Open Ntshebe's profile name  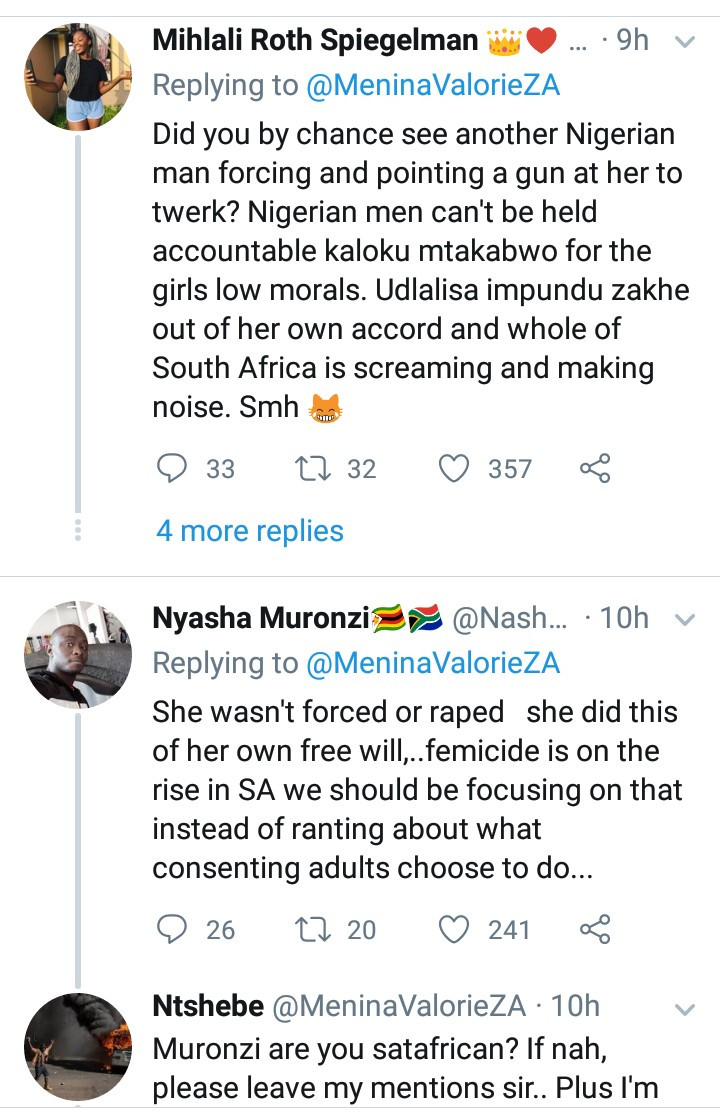(208, 1006)
